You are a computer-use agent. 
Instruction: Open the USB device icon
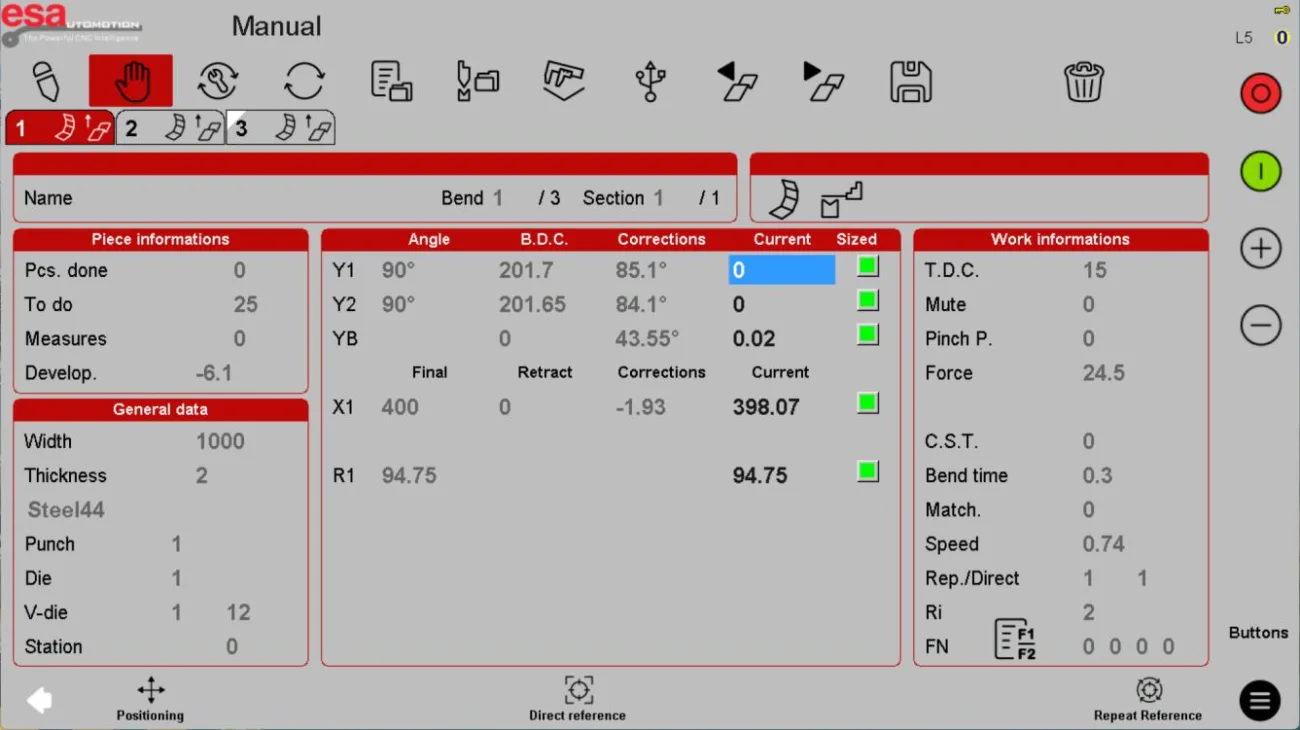pyautogui.click(x=650, y=81)
